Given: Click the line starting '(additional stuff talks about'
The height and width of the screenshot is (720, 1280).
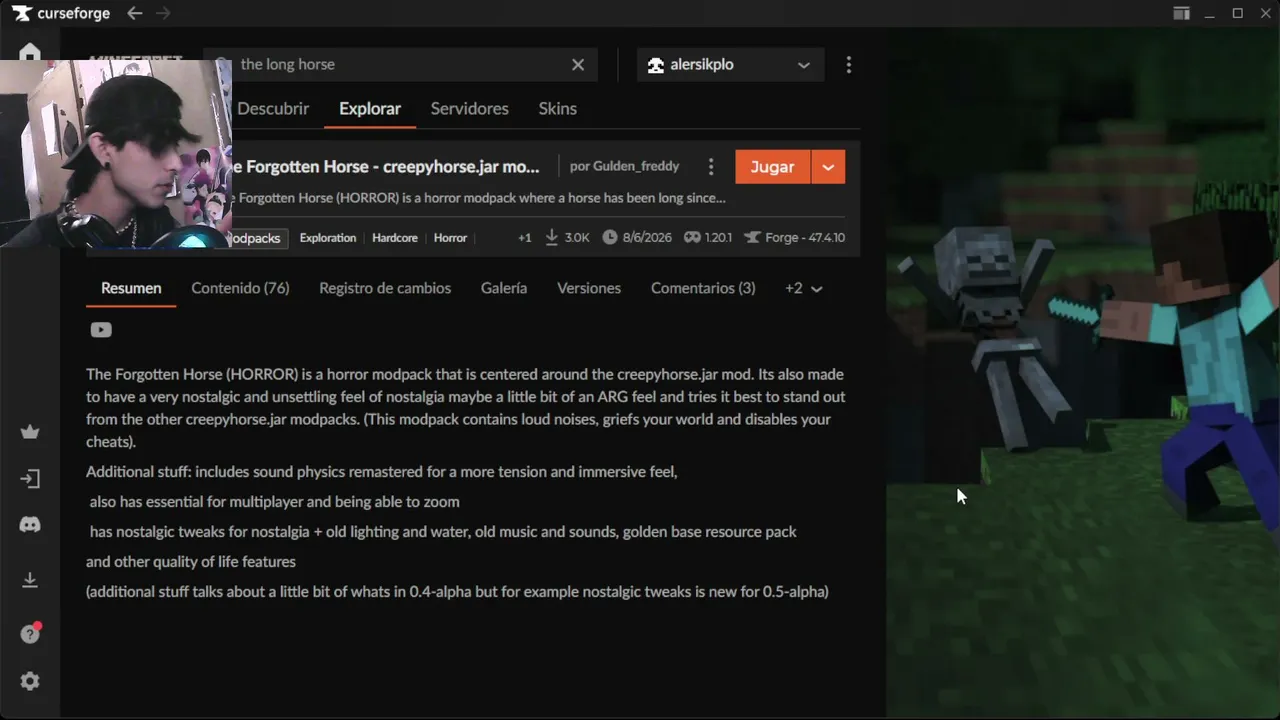Looking at the screenshot, I should 457,592.
